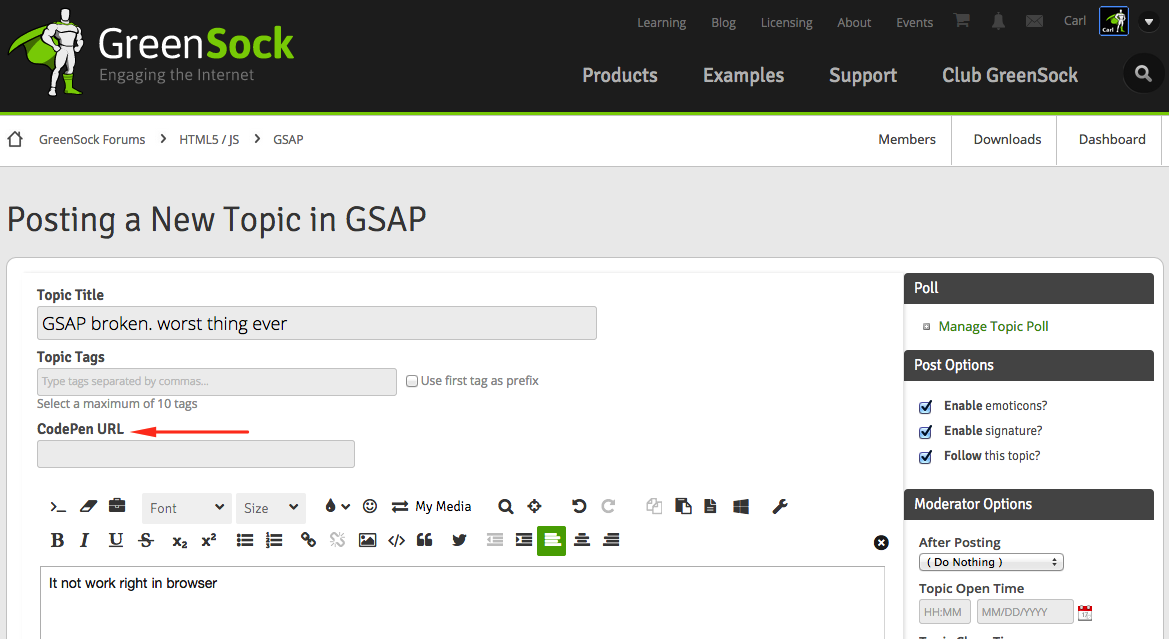Open the messages envelope icon
This screenshot has width=1169, height=639.
coord(1034,21)
